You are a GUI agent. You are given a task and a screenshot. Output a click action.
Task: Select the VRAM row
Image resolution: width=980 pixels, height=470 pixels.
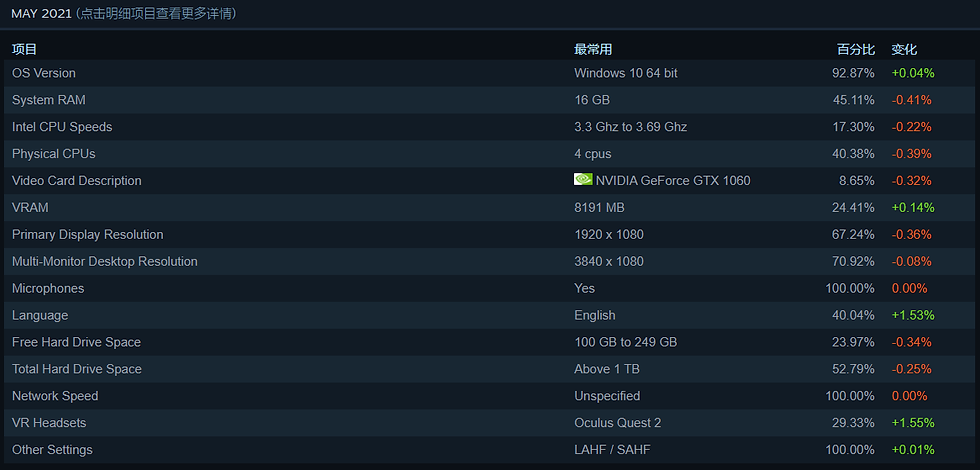coord(490,208)
